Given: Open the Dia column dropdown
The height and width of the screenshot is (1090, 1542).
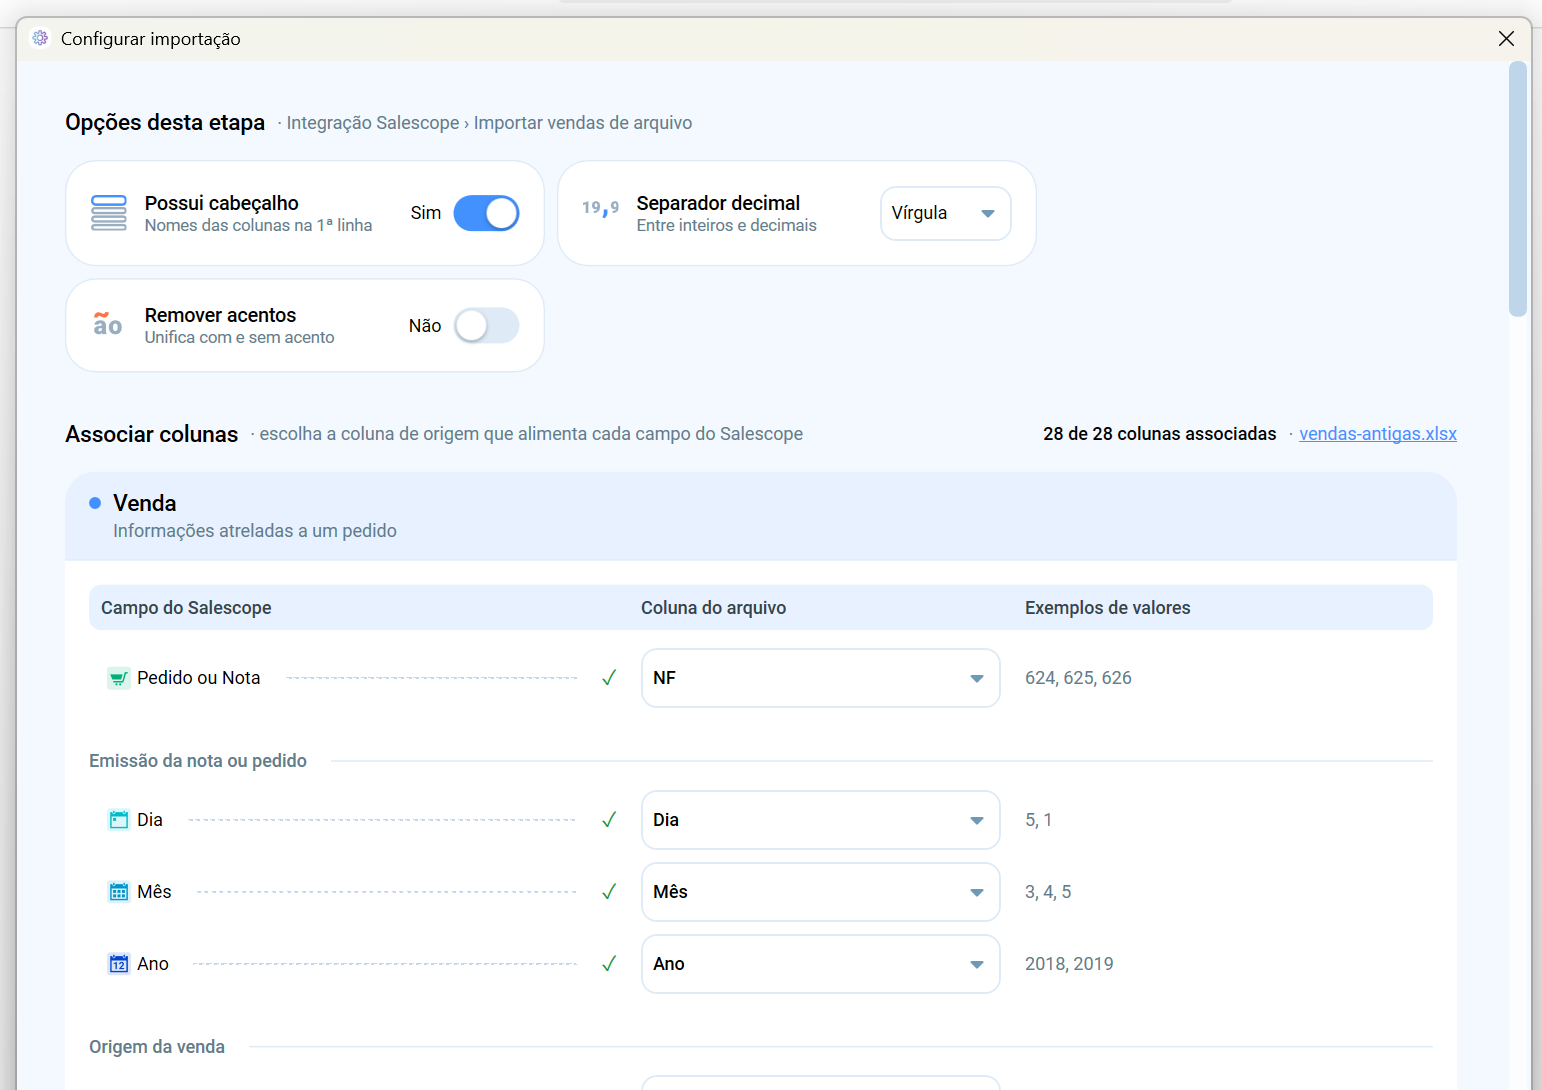Looking at the screenshot, I should pos(820,820).
